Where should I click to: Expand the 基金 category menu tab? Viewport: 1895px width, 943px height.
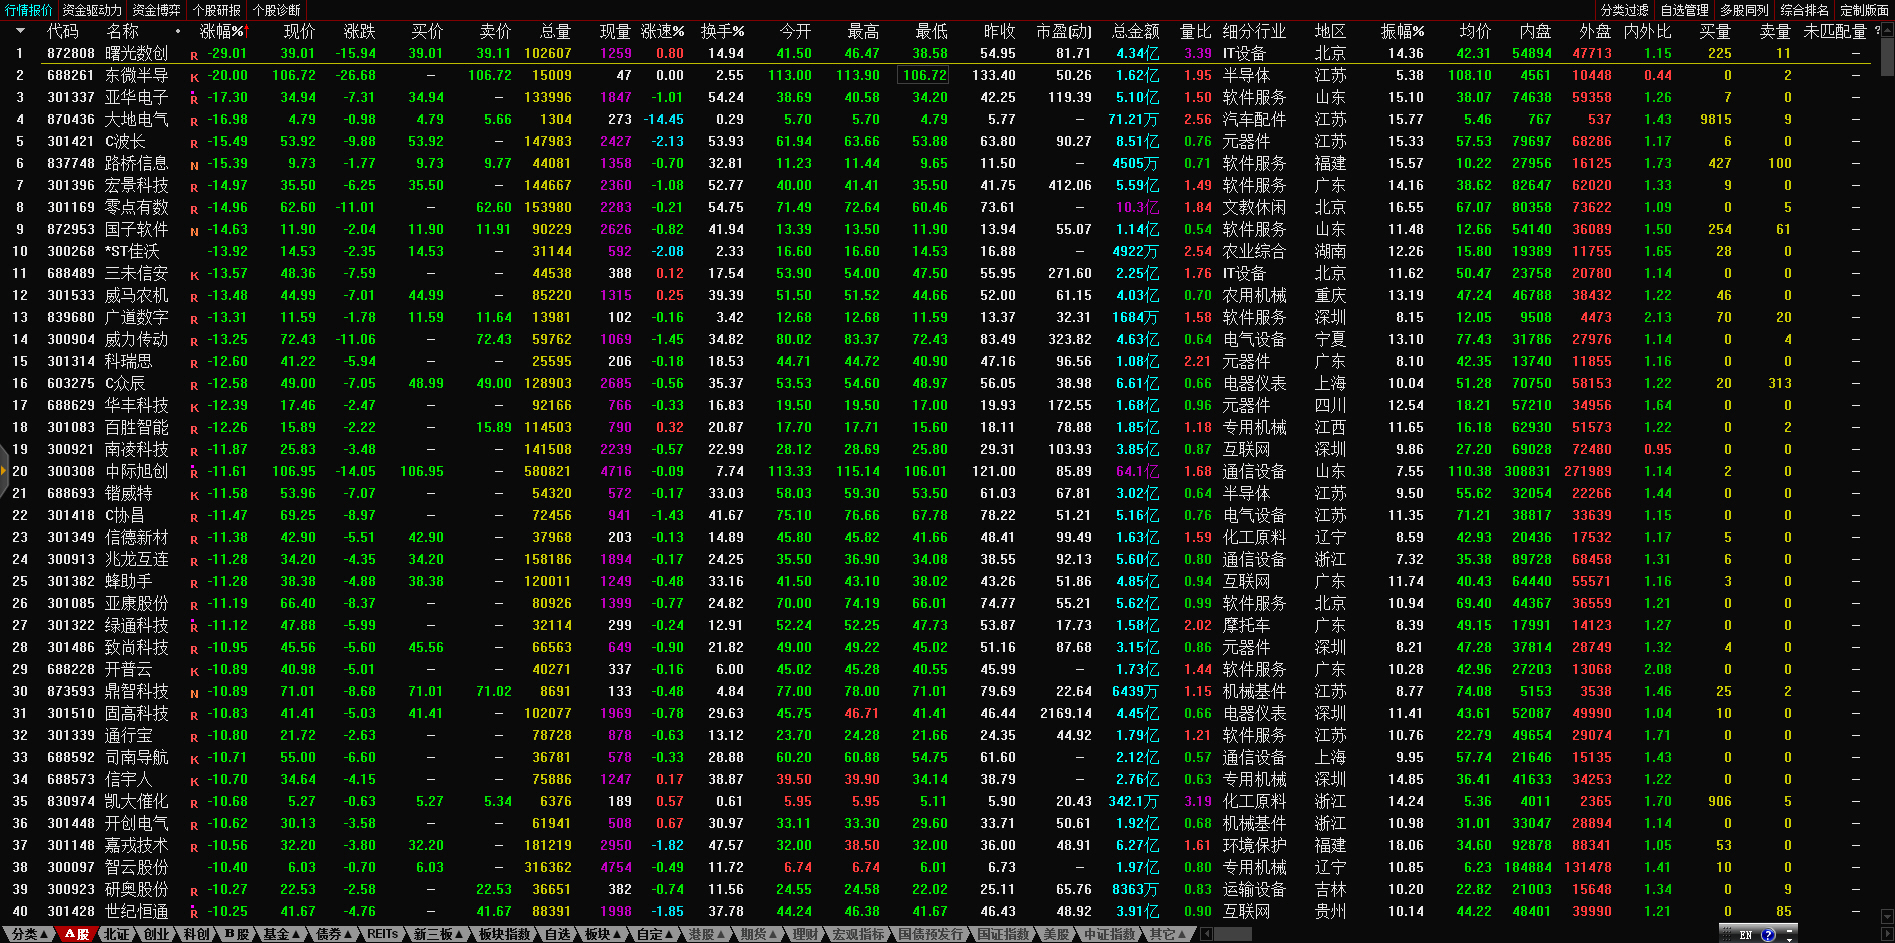coord(281,934)
